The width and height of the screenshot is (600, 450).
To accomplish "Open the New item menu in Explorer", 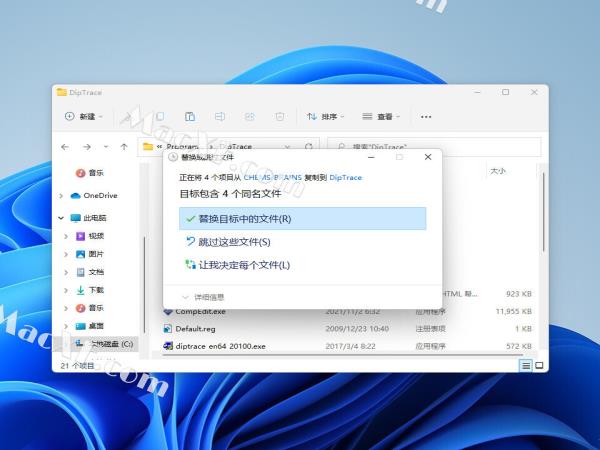I will (x=84, y=116).
